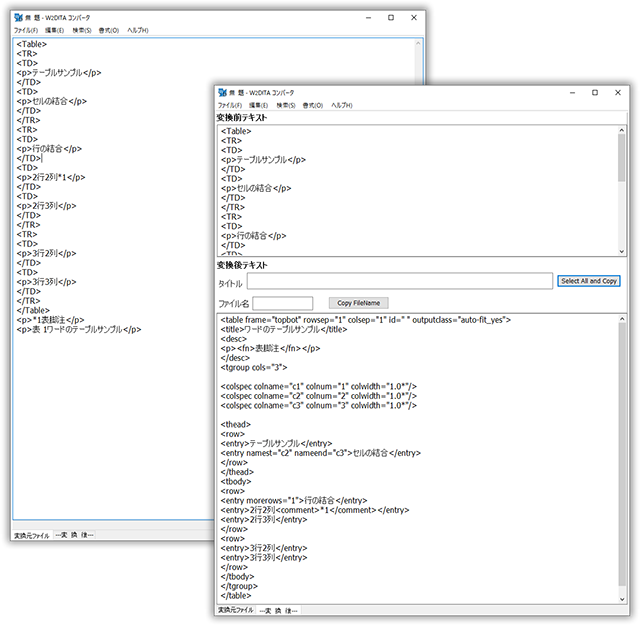Click <p>2行2列*1</p> line in back window
The width and height of the screenshot is (640, 626).
tap(51, 178)
